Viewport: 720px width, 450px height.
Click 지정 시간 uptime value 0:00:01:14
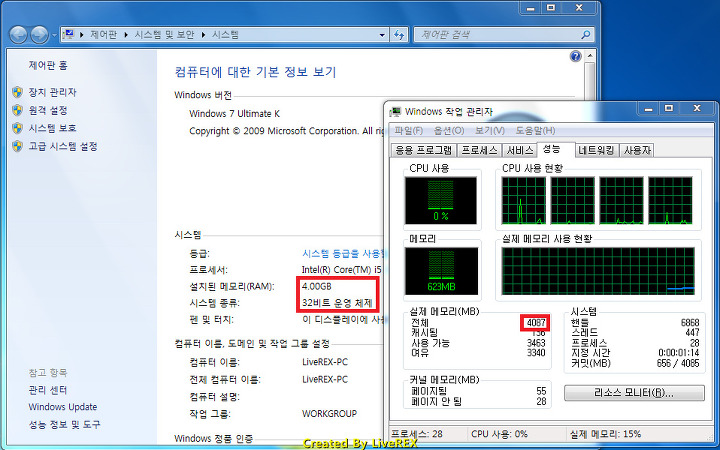click(679, 353)
